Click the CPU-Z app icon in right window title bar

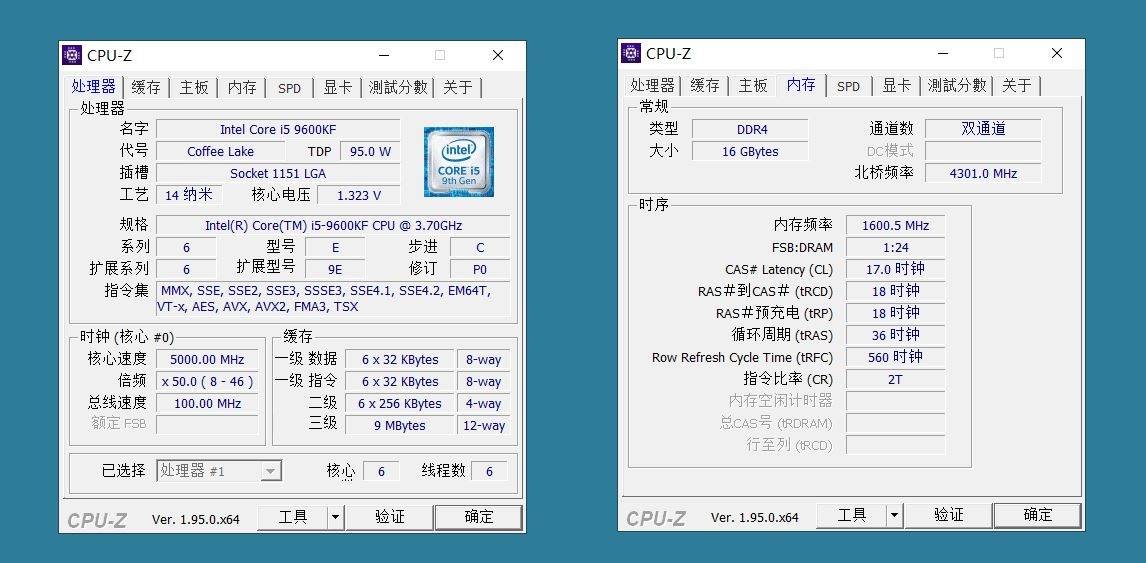pyautogui.click(x=631, y=53)
